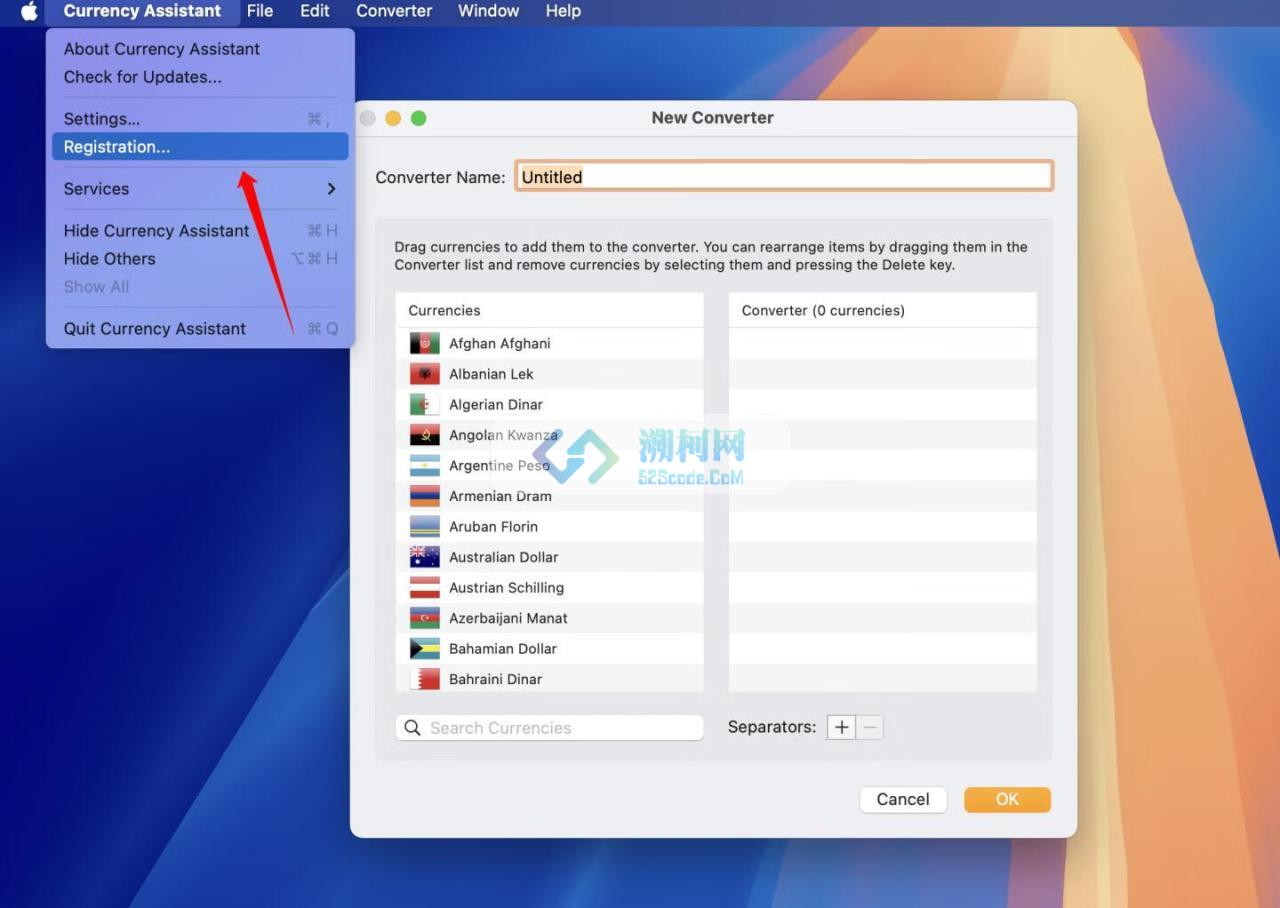This screenshot has width=1280, height=908.
Task: Select the Azerbaijani Manat name
Action: [x=508, y=618]
